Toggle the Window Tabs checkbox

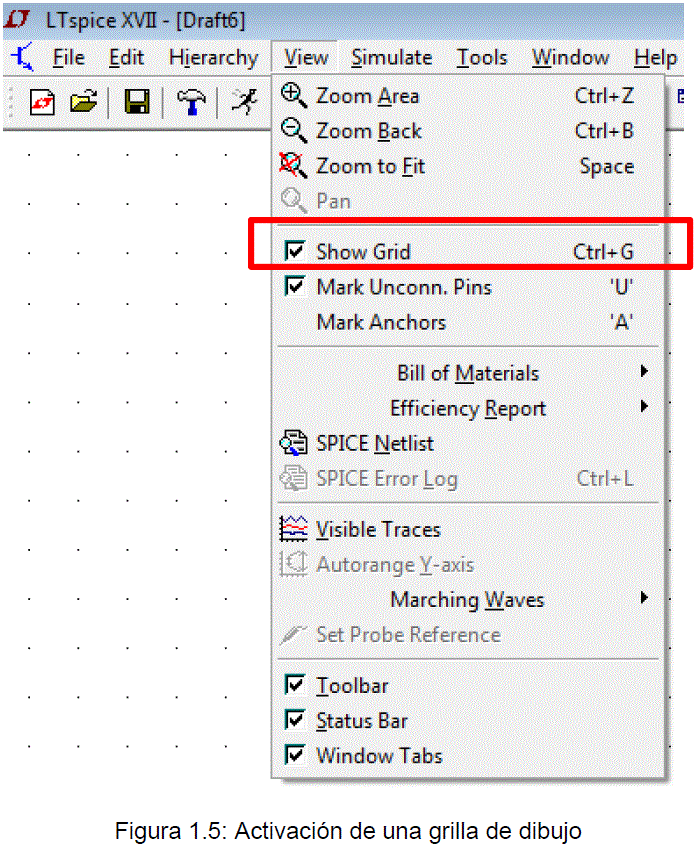point(295,754)
